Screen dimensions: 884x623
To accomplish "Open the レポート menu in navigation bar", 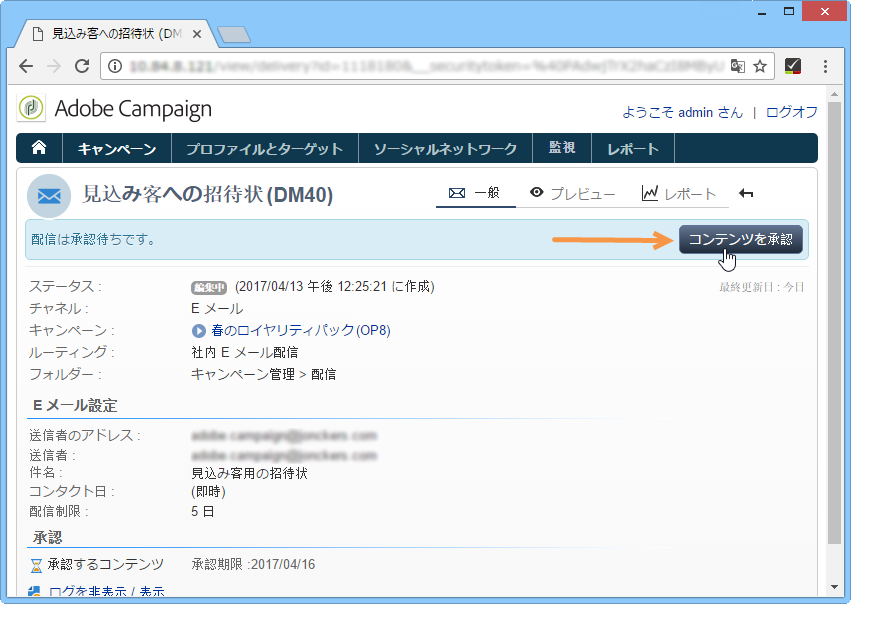I will 633,148.
